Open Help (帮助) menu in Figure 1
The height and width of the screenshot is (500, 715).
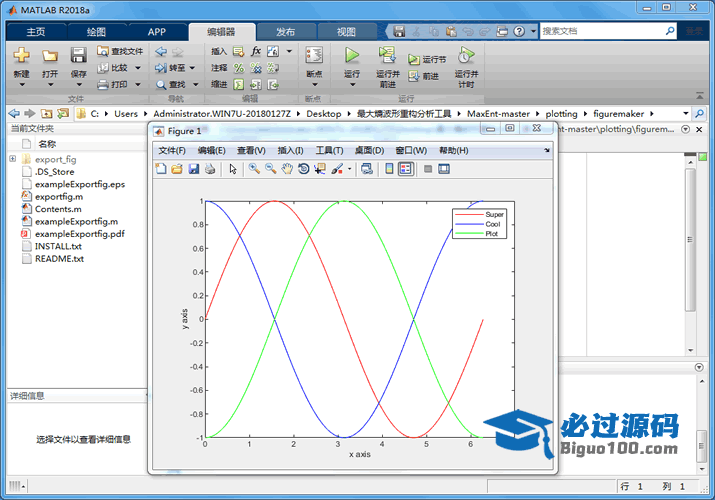point(454,150)
